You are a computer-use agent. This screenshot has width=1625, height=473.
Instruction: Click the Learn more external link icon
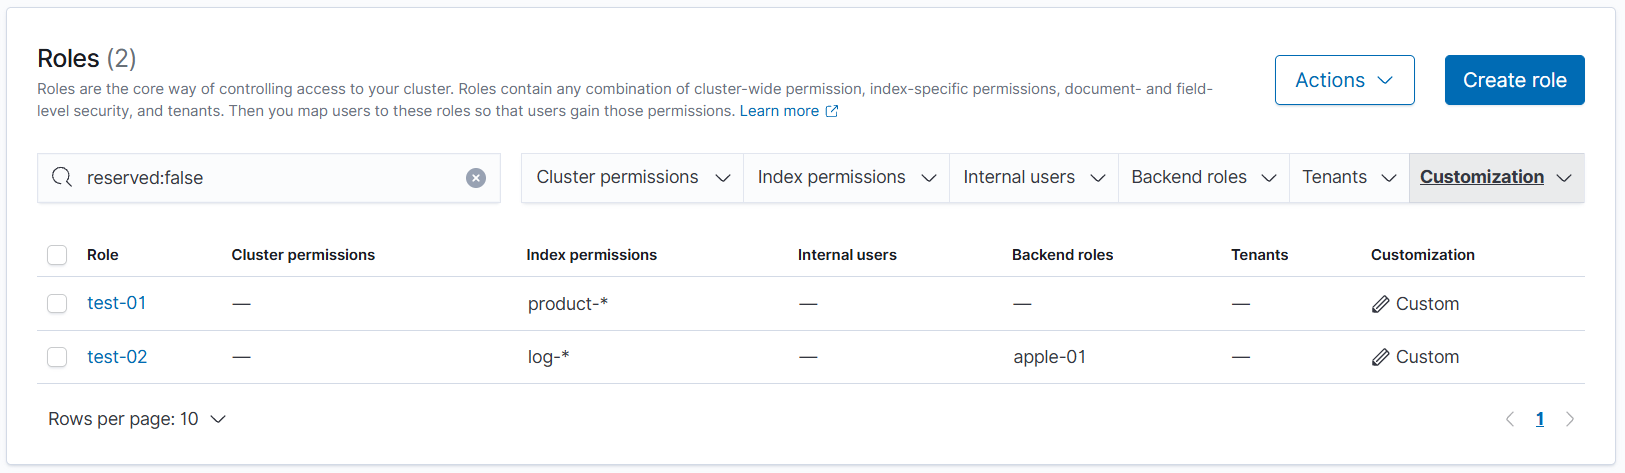[x=831, y=111]
